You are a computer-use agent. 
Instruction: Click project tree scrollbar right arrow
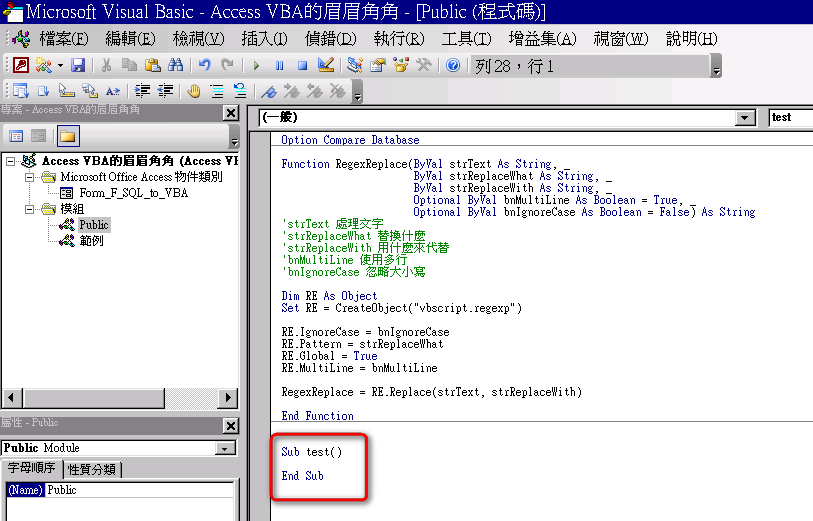click(x=227, y=398)
